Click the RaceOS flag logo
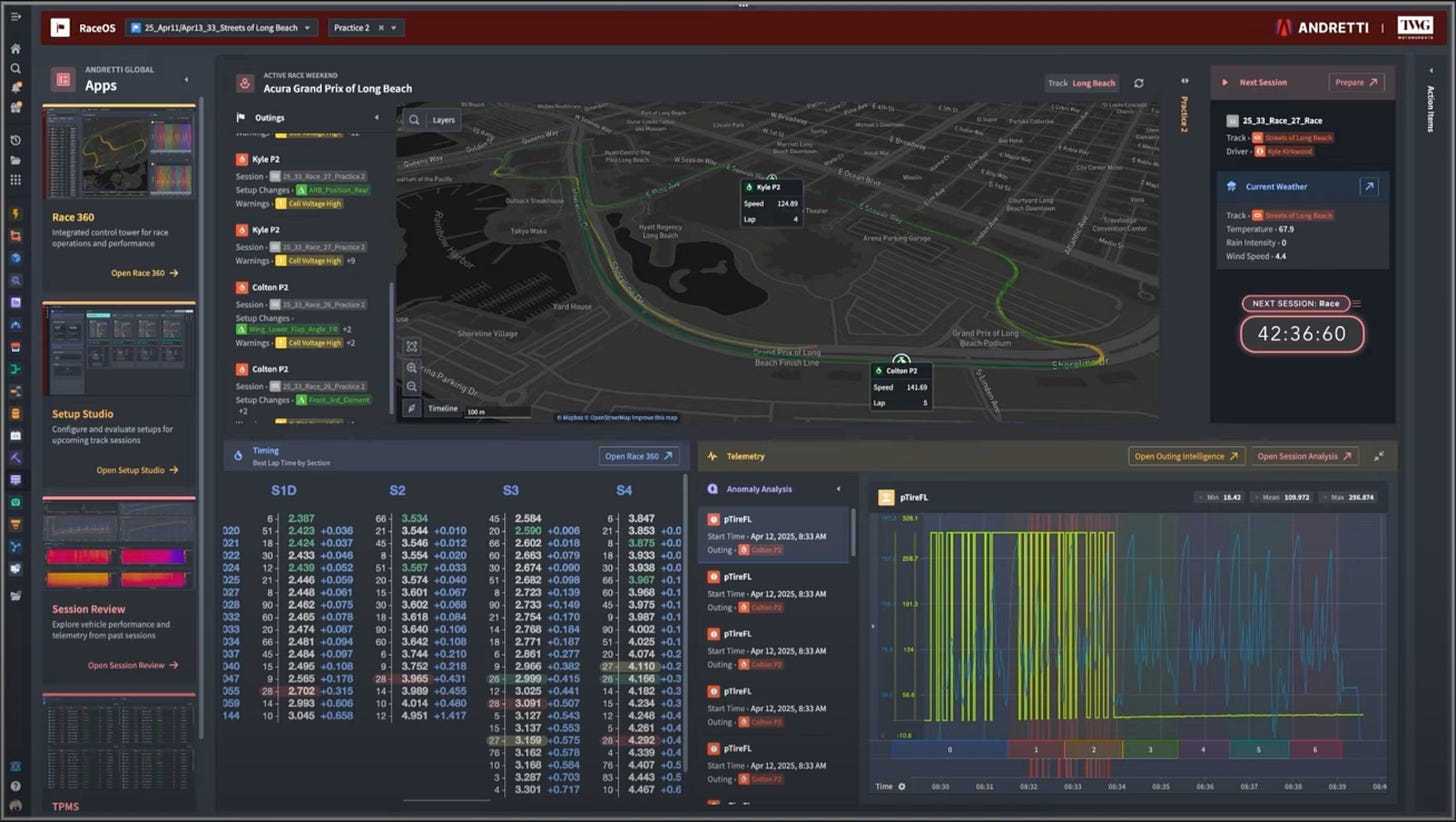1456x822 pixels. pyautogui.click(x=60, y=28)
